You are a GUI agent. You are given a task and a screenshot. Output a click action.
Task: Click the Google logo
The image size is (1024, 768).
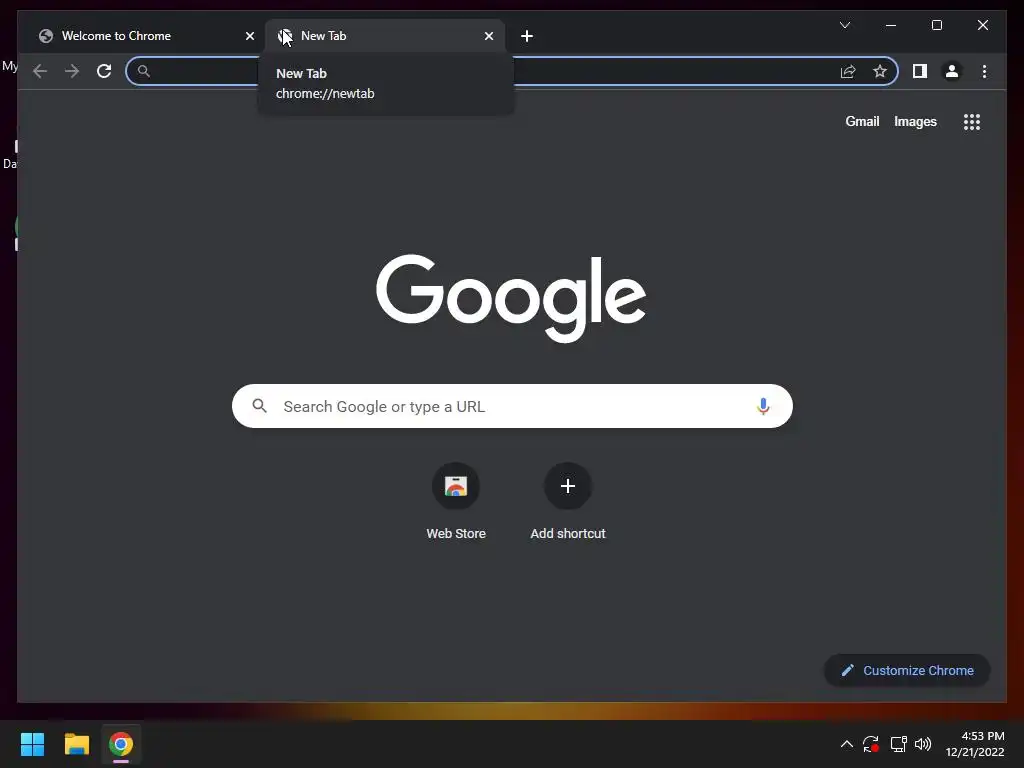(x=511, y=298)
